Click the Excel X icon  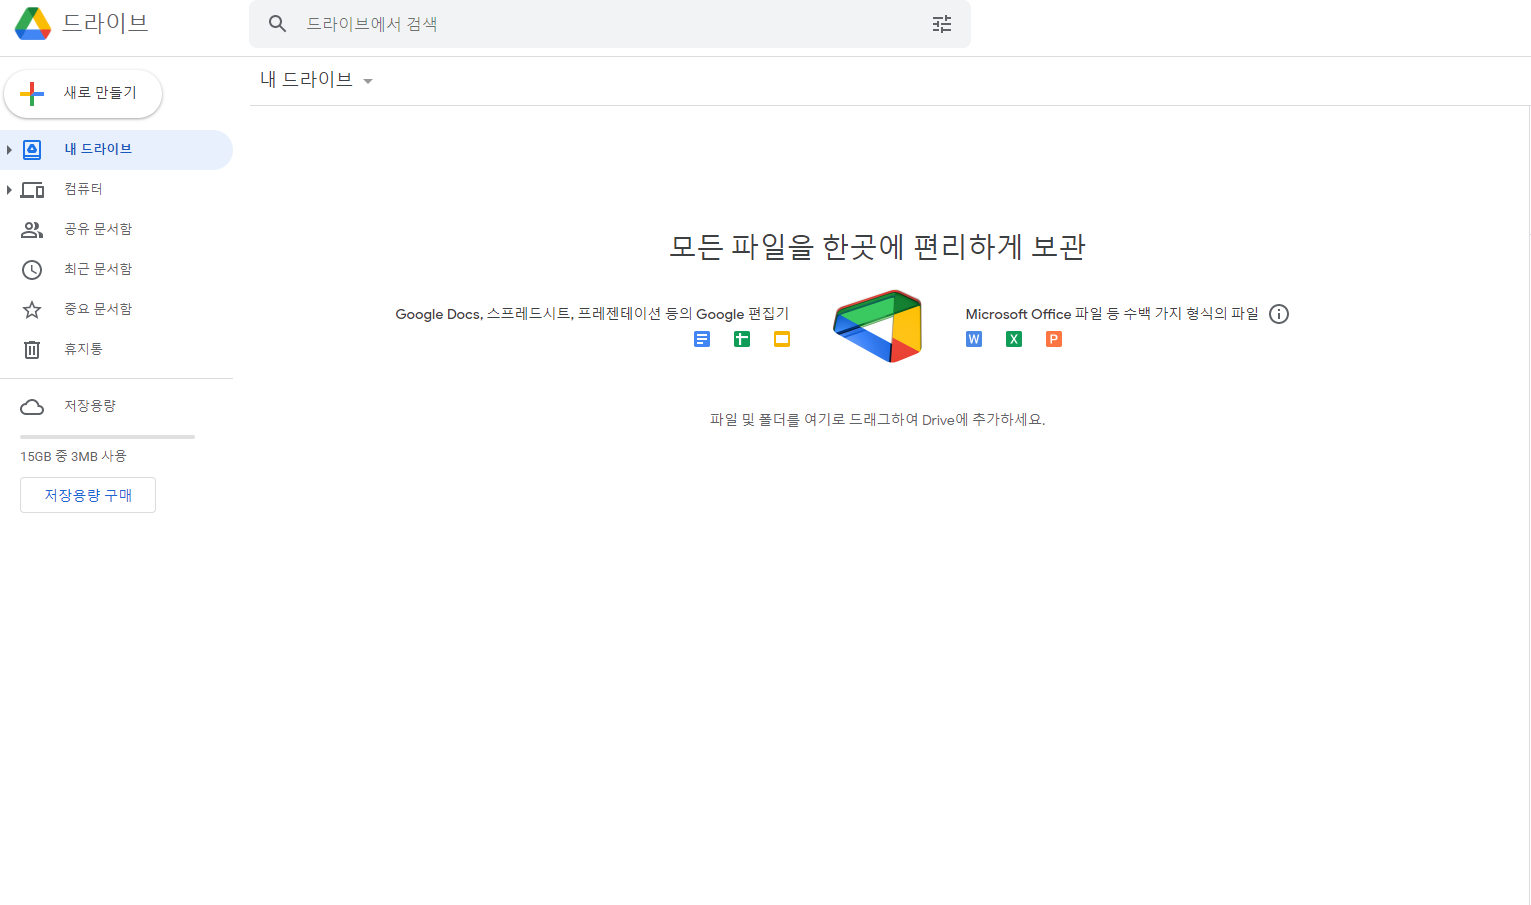[1014, 339]
